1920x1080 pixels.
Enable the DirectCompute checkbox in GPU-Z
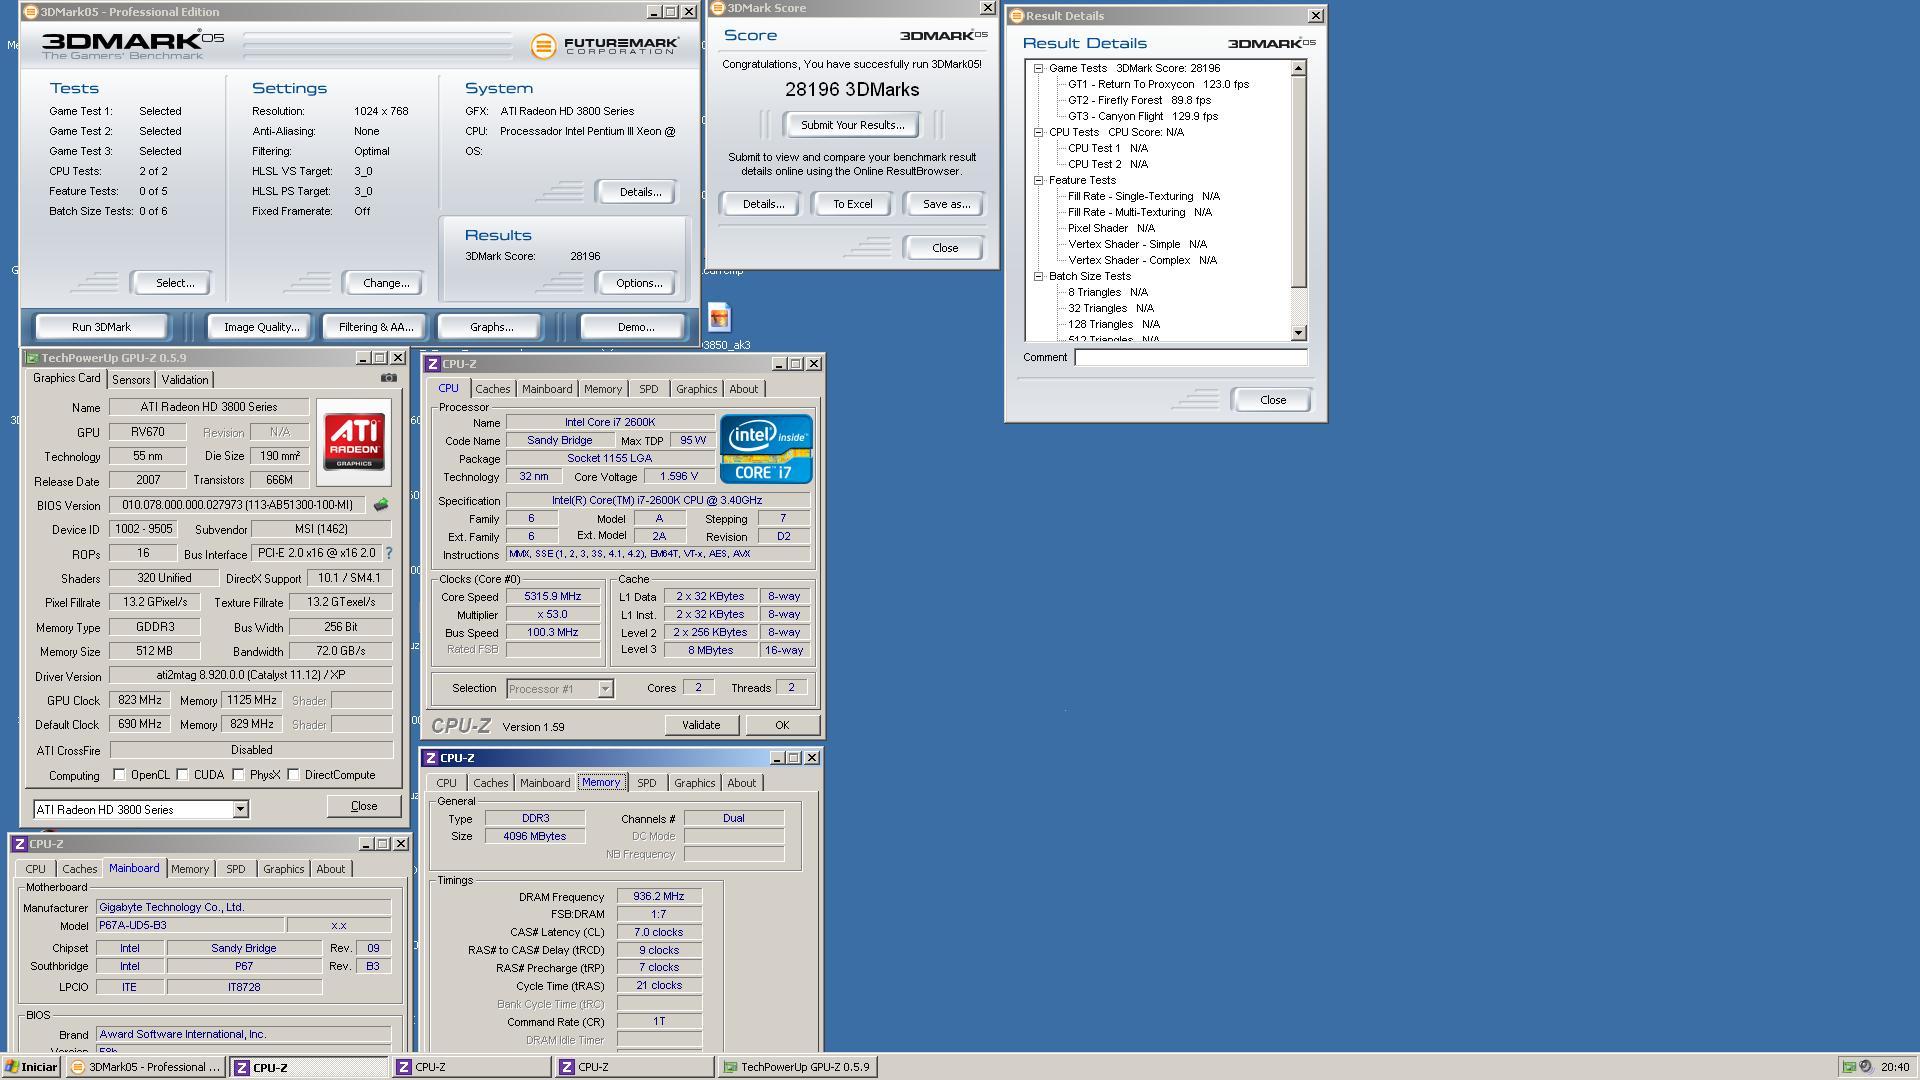click(293, 775)
